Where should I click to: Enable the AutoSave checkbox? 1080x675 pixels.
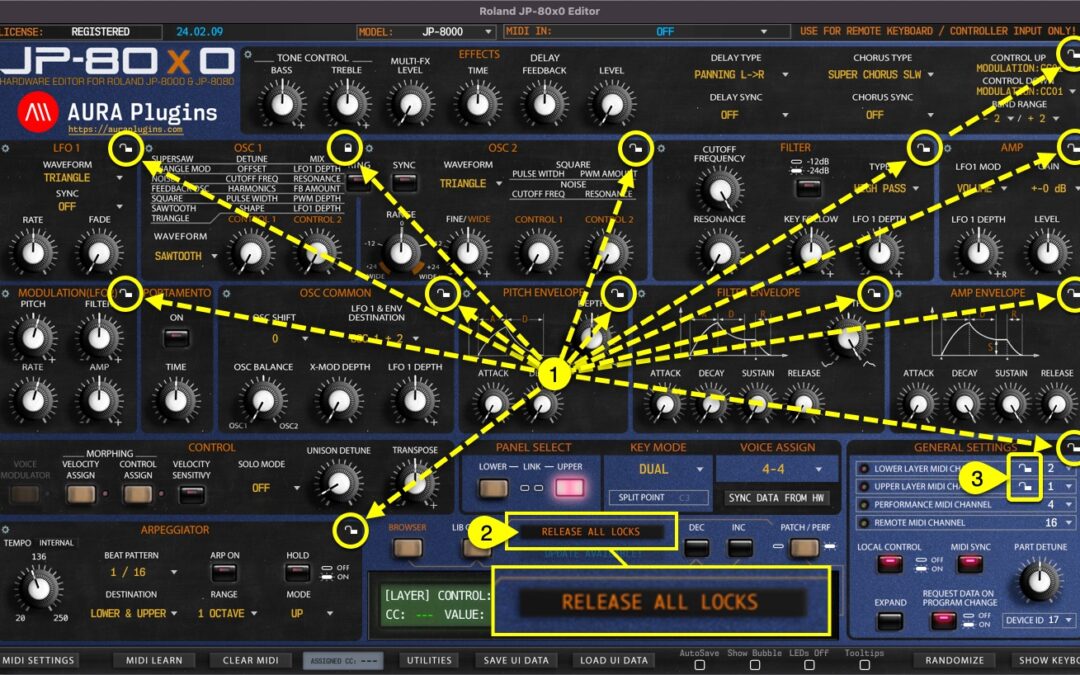pyautogui.click(x=702, y=664)
